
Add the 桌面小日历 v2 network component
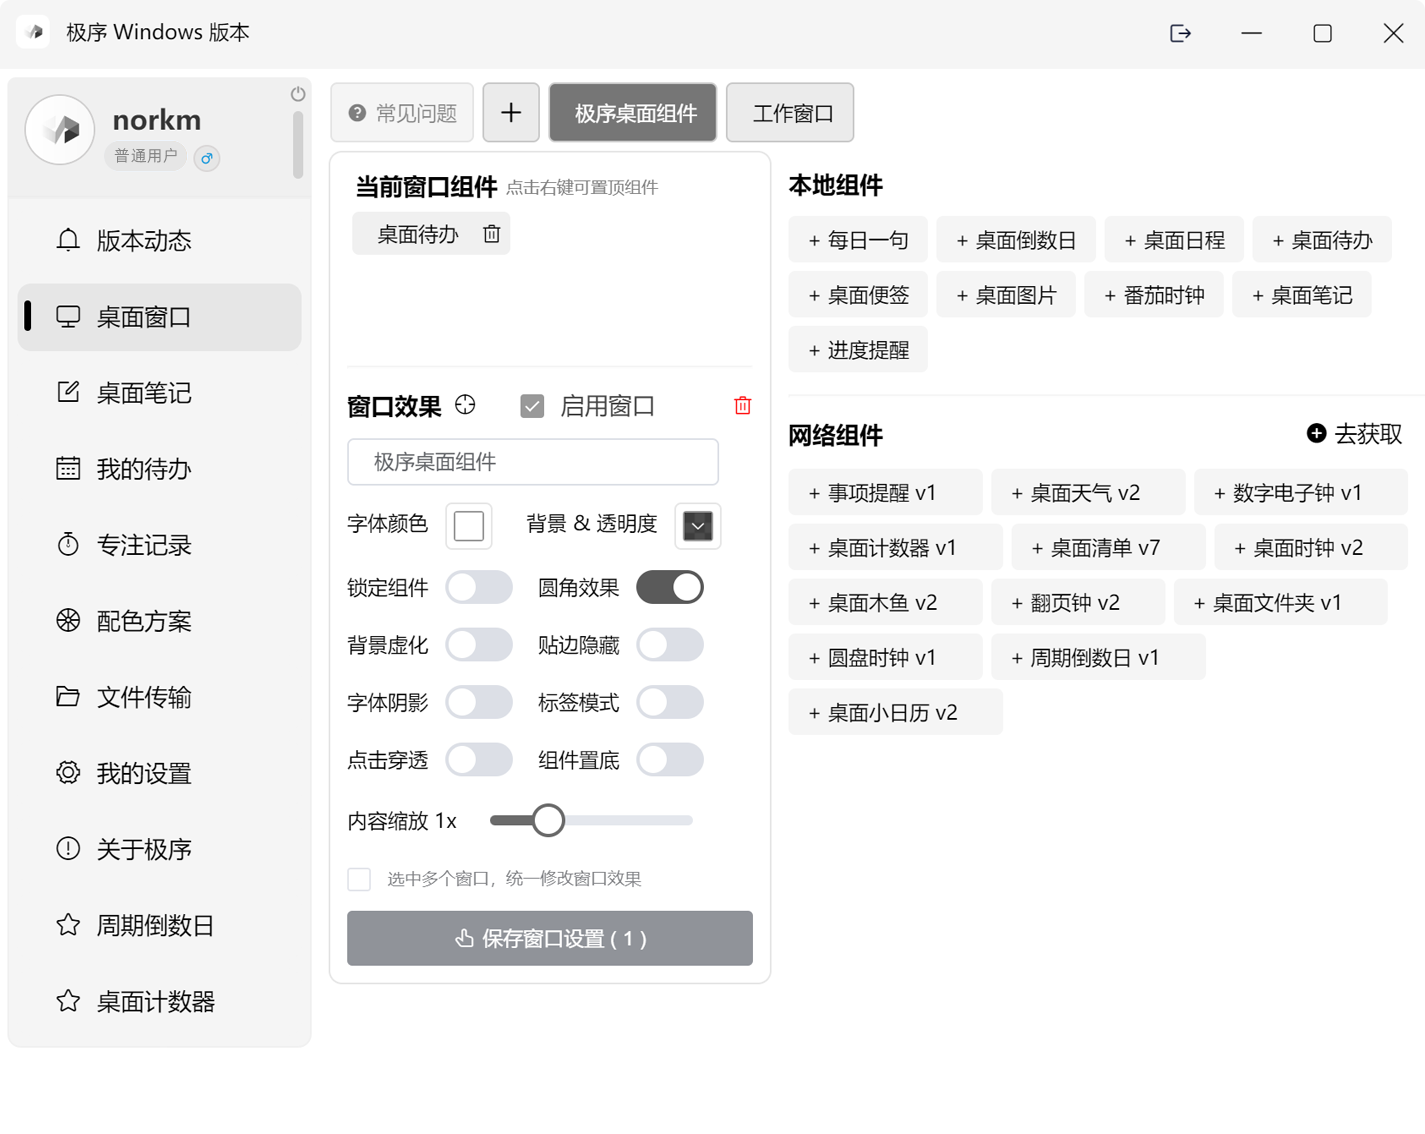coord(895,712)
